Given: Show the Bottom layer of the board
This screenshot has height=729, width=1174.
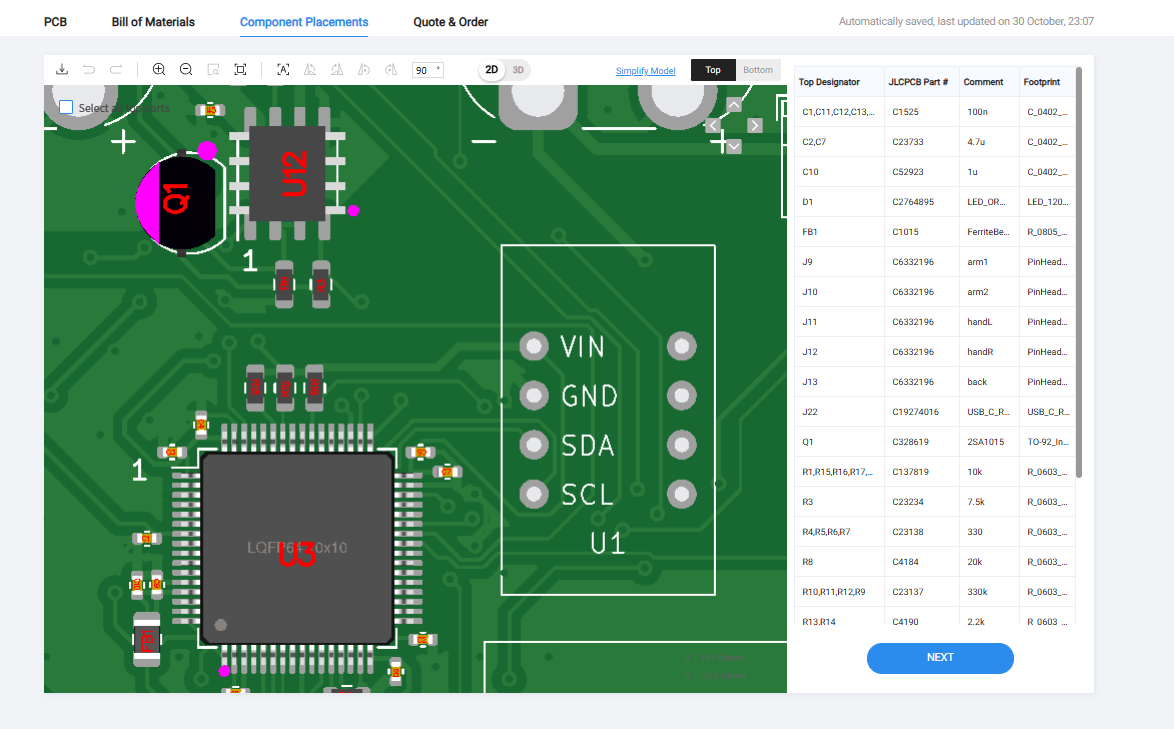Looking at the screenshot, I should pyautogui.click(x=758, y=70).
